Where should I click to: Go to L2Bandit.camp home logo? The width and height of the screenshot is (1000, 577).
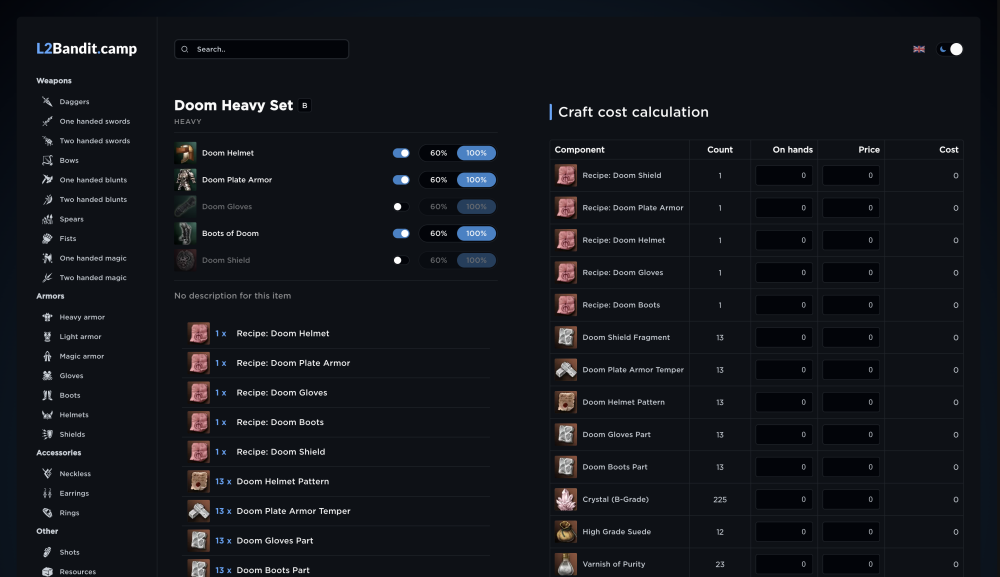pos(87,49)
